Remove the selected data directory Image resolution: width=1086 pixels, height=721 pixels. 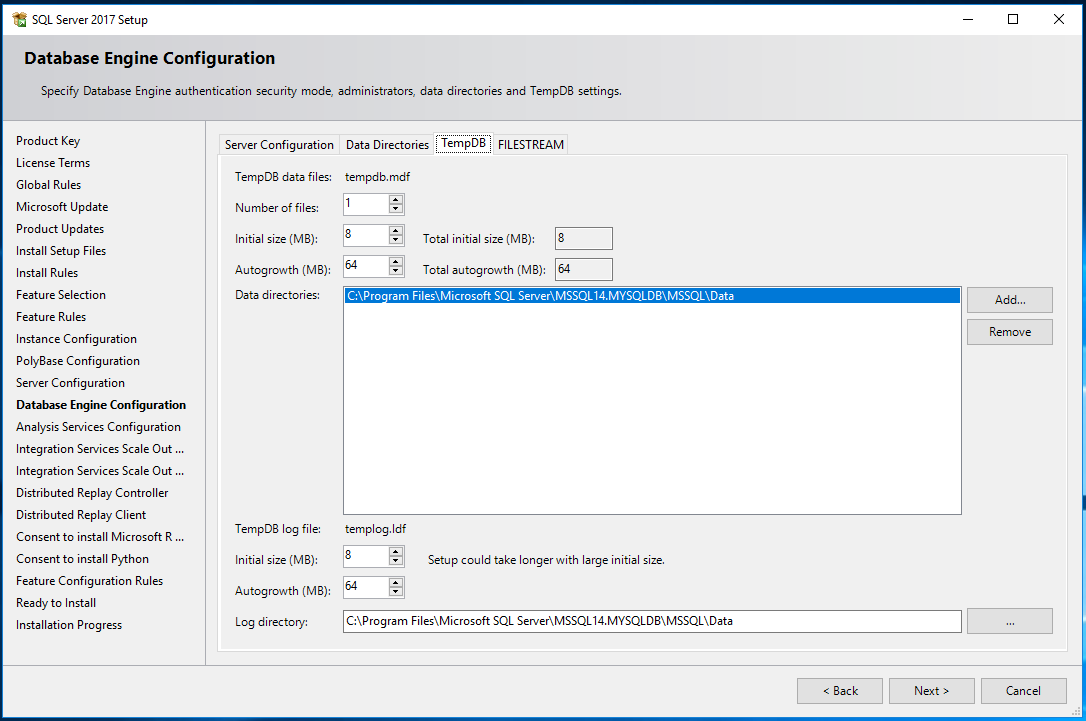click(x=1009, y=332)
